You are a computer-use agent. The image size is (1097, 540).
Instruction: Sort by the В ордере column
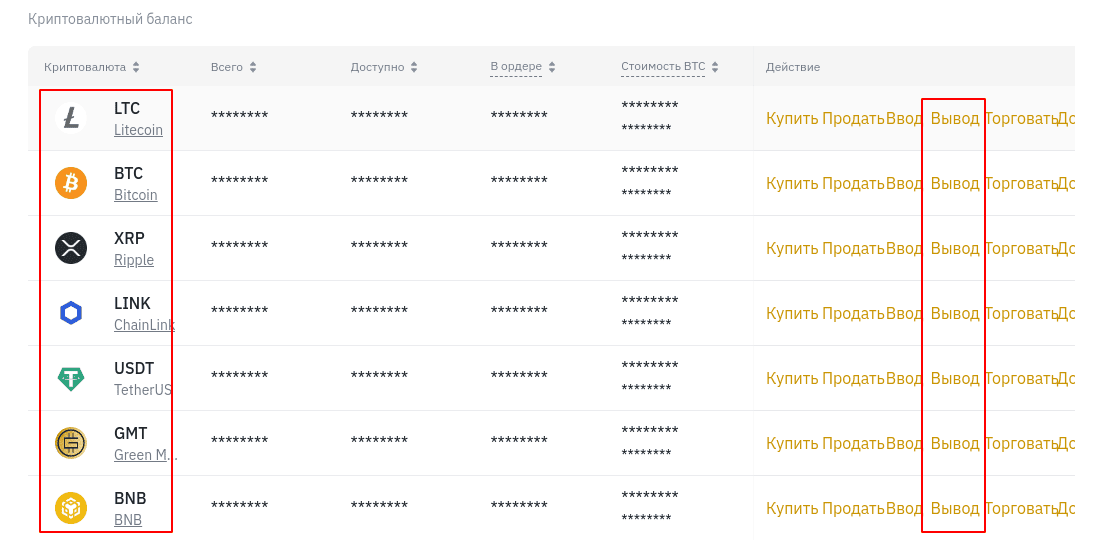click(x=552, y=67)
